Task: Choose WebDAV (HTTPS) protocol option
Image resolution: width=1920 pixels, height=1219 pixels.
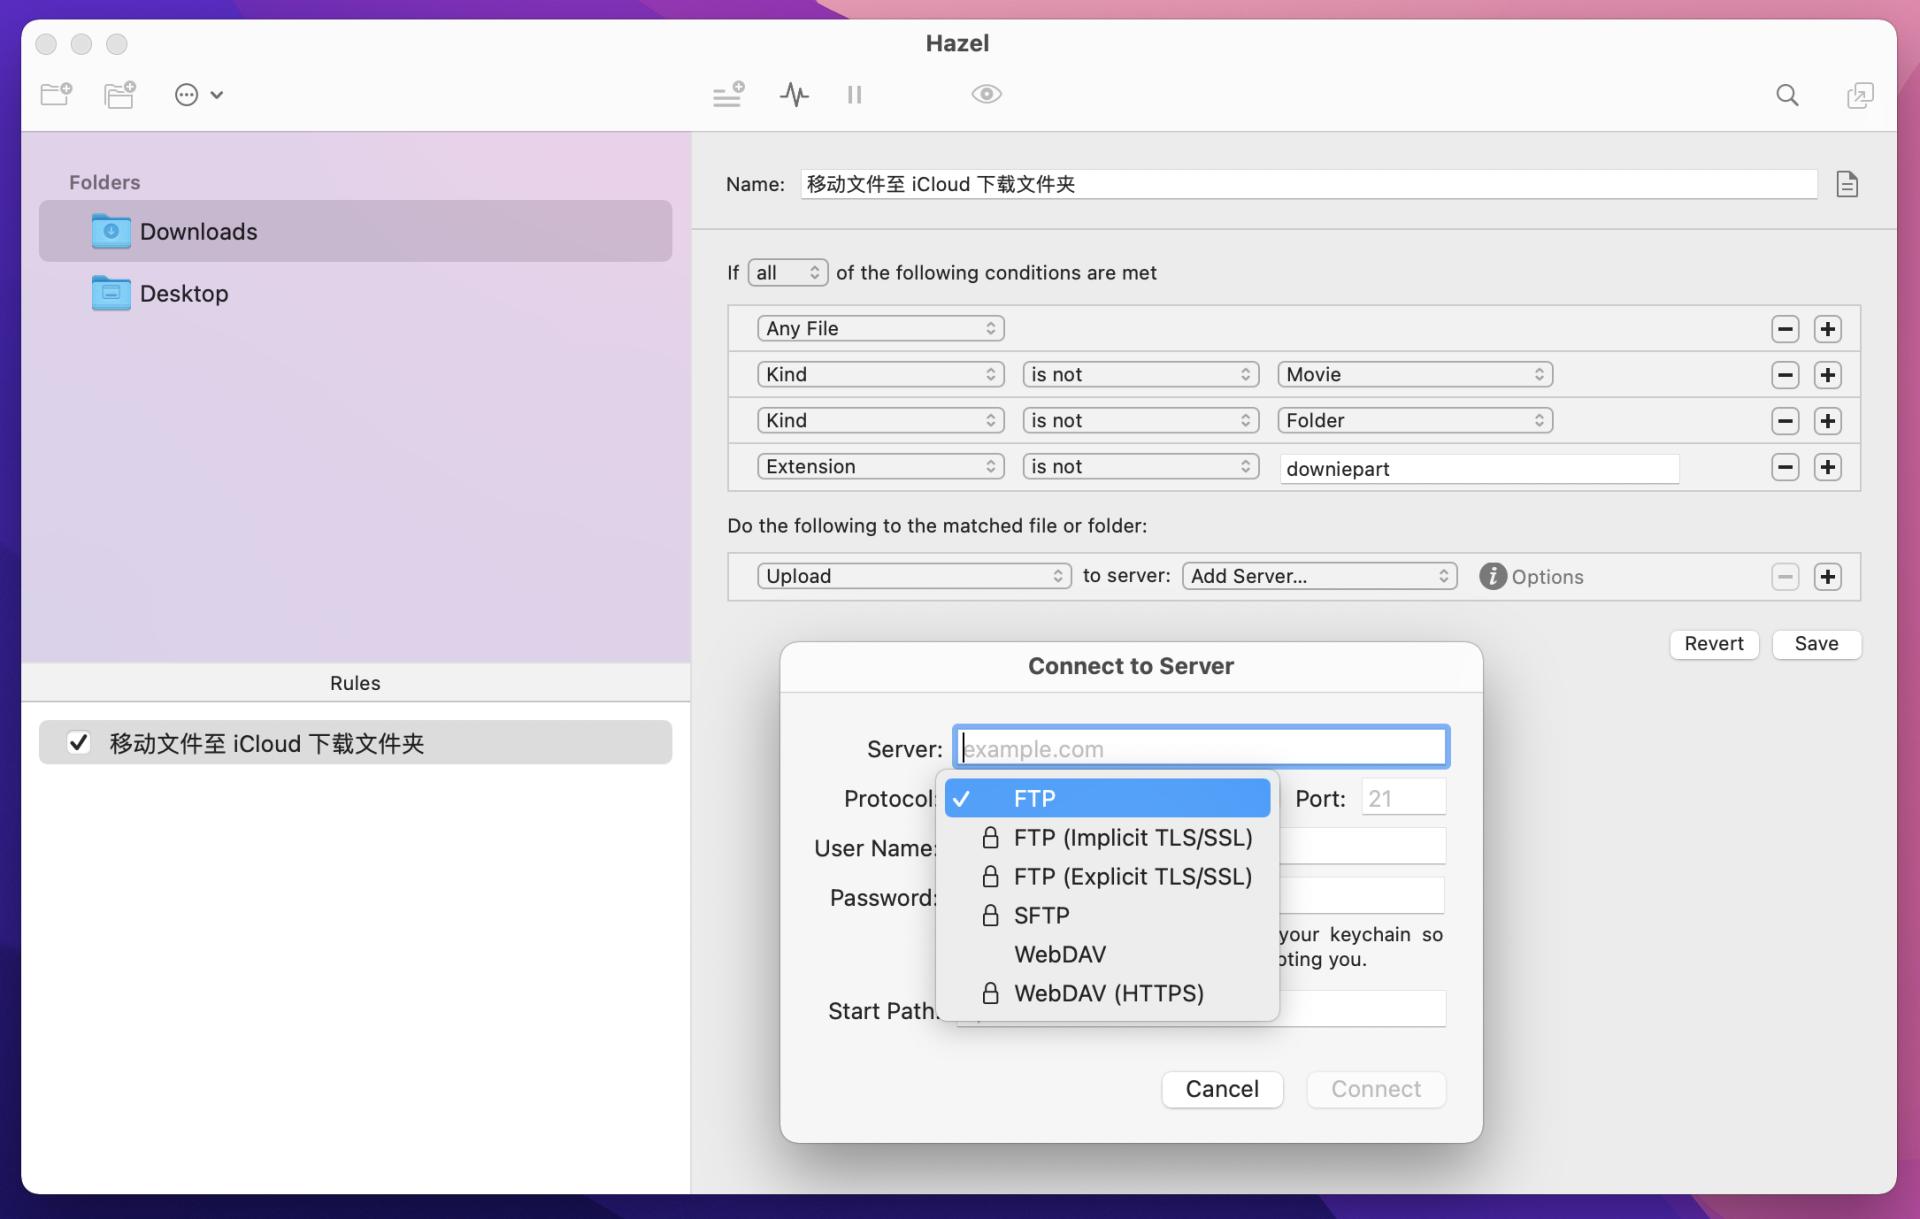Action: coord(1108,993)
